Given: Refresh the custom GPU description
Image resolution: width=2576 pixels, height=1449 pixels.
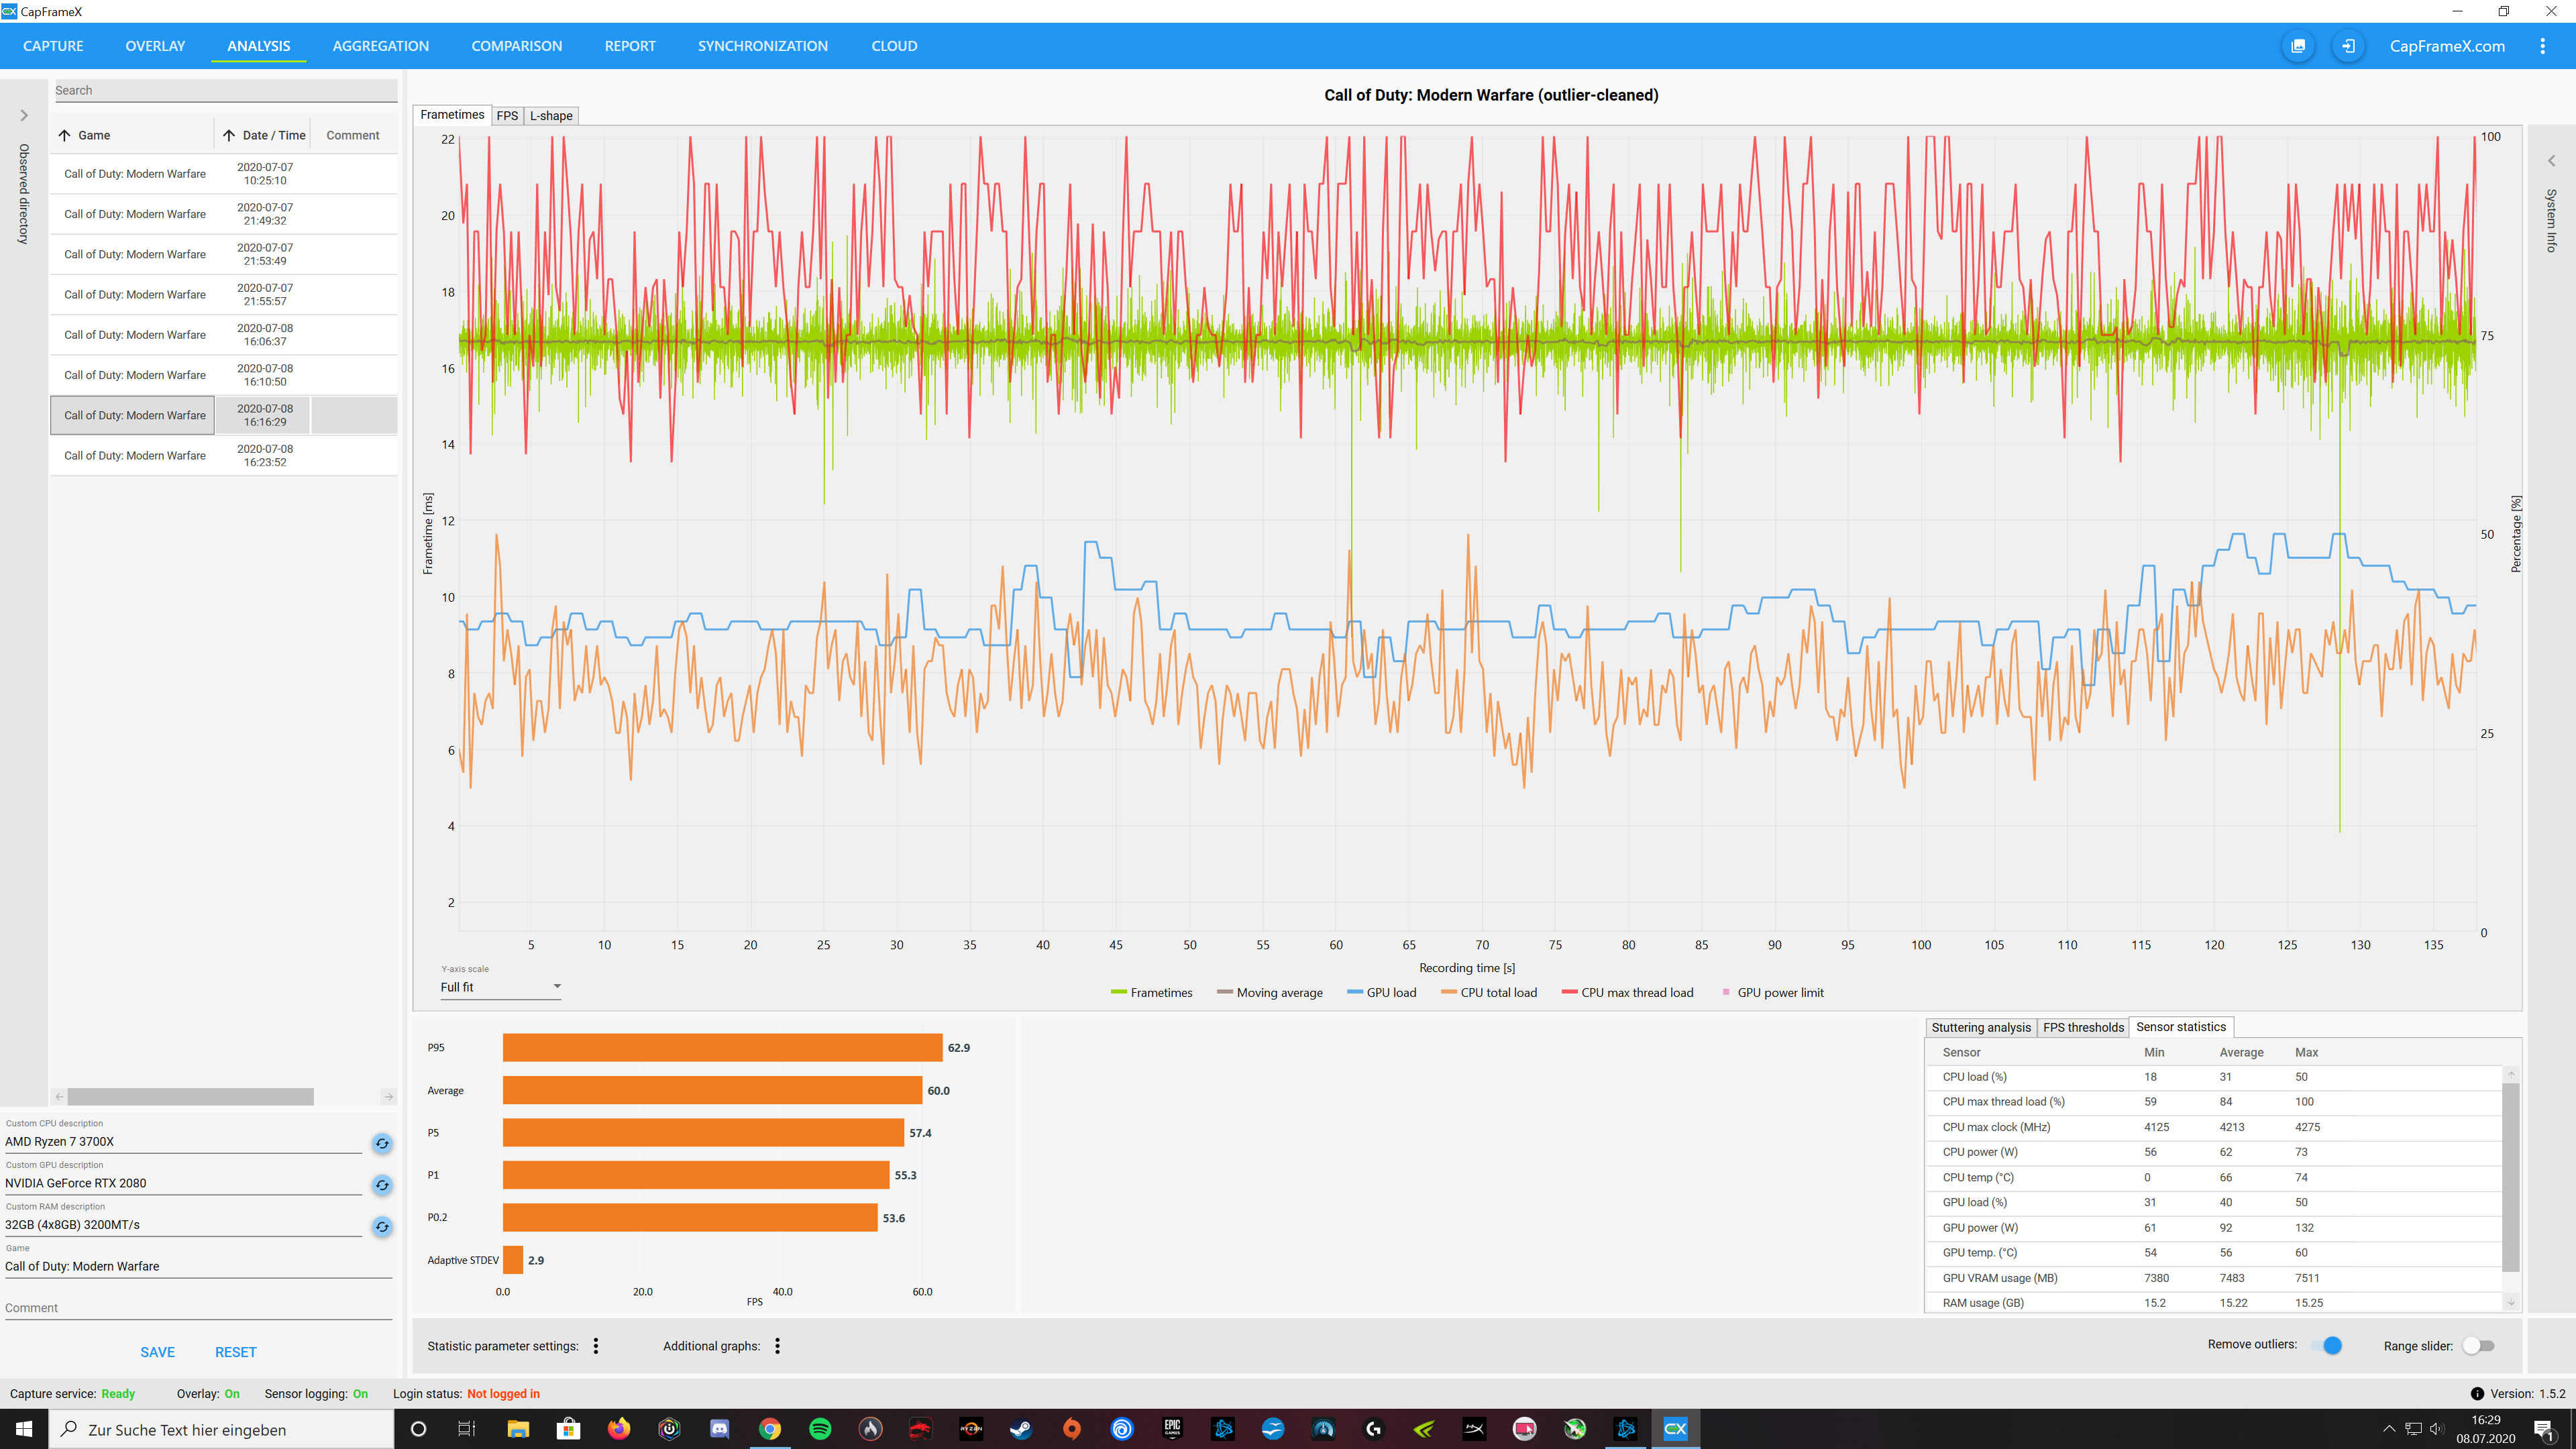Looking at the screenshot, I should 382,1185.
